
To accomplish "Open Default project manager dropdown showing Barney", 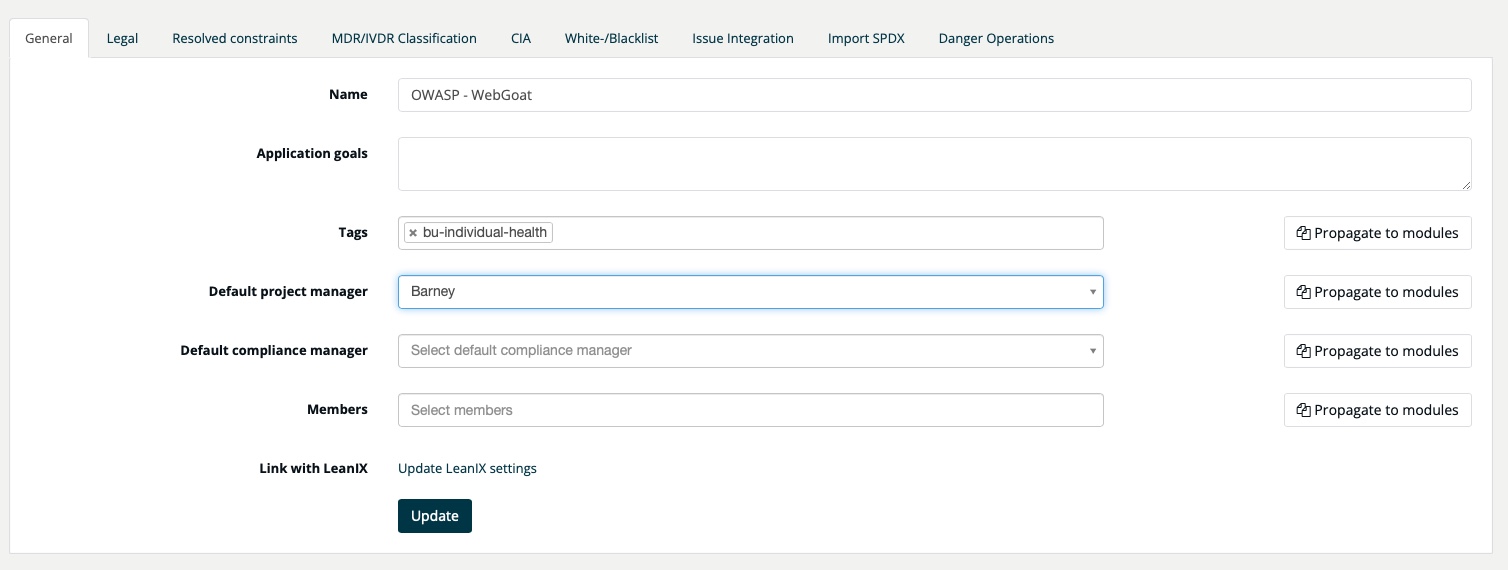I will point(751,292).
